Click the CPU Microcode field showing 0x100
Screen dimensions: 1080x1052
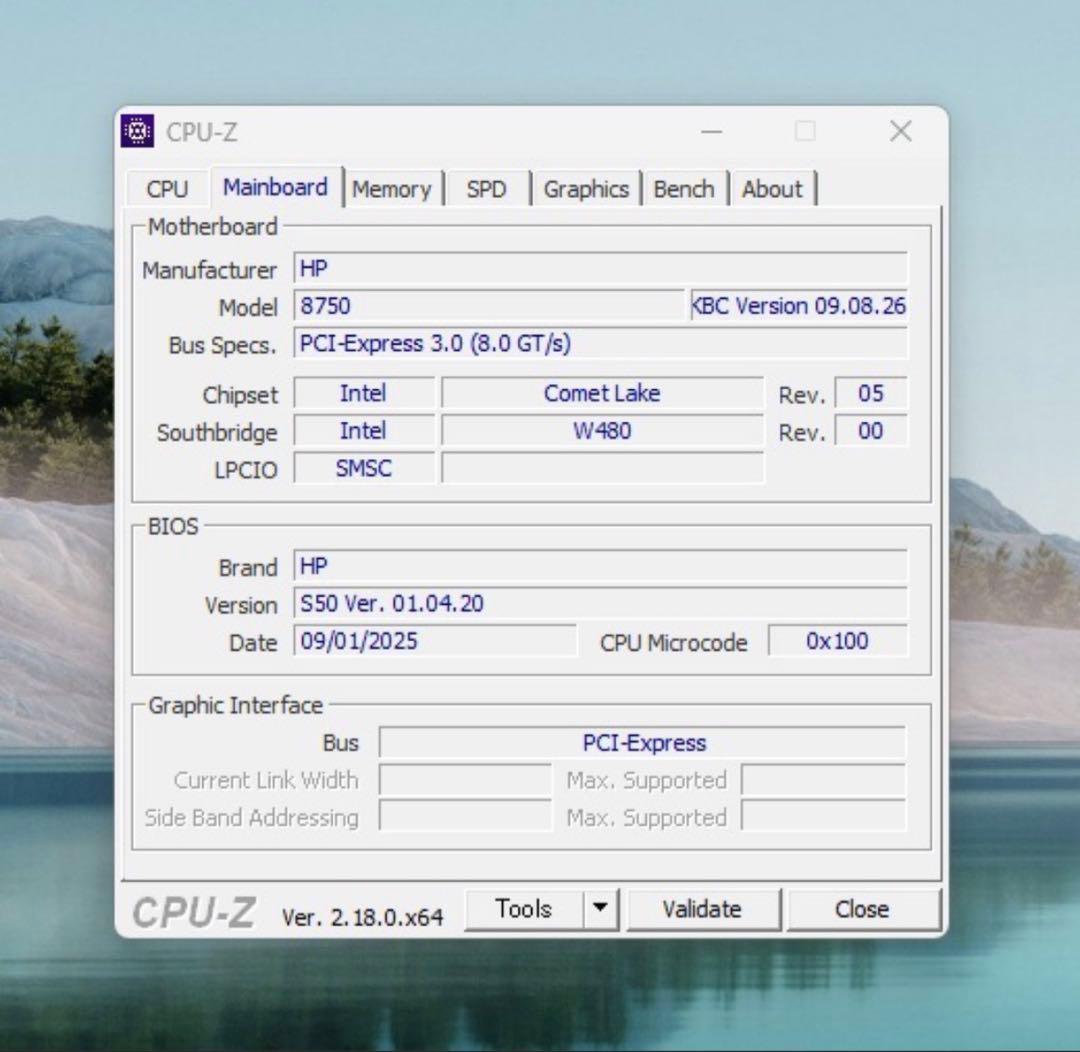[x=837, y=641]
